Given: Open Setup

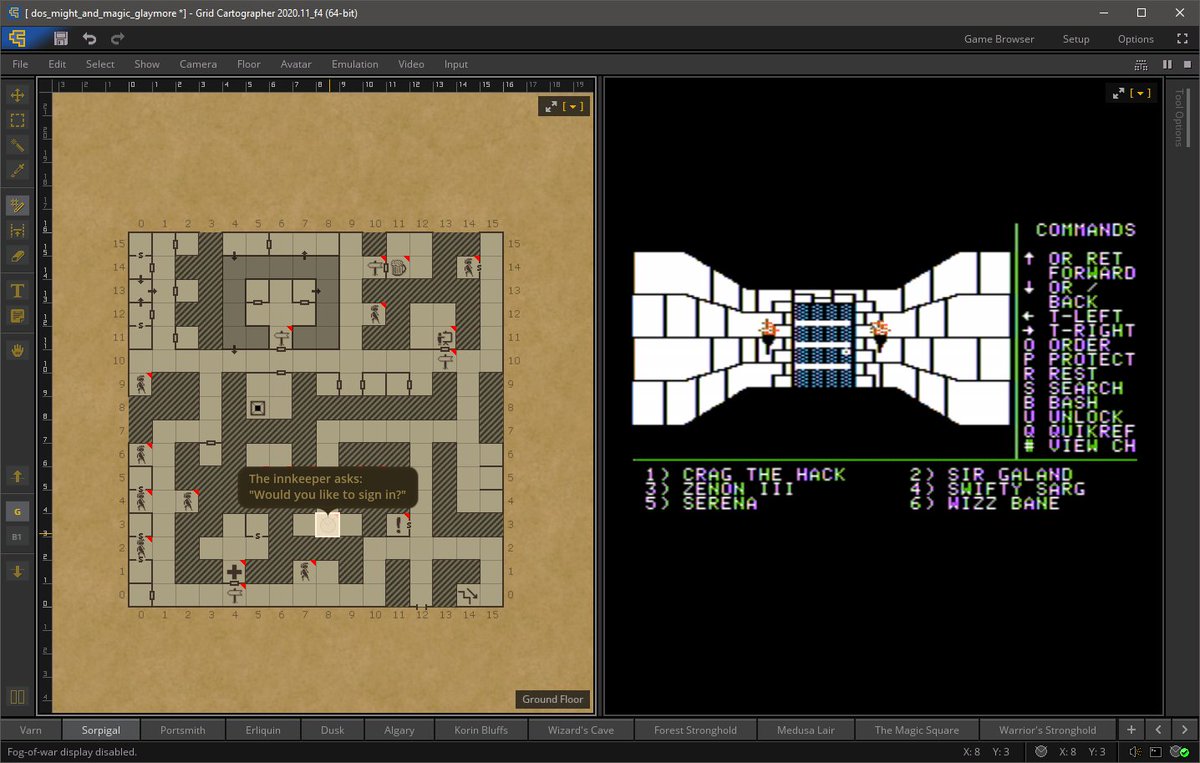Looking at the screenshot, I should pos(1076,39).
